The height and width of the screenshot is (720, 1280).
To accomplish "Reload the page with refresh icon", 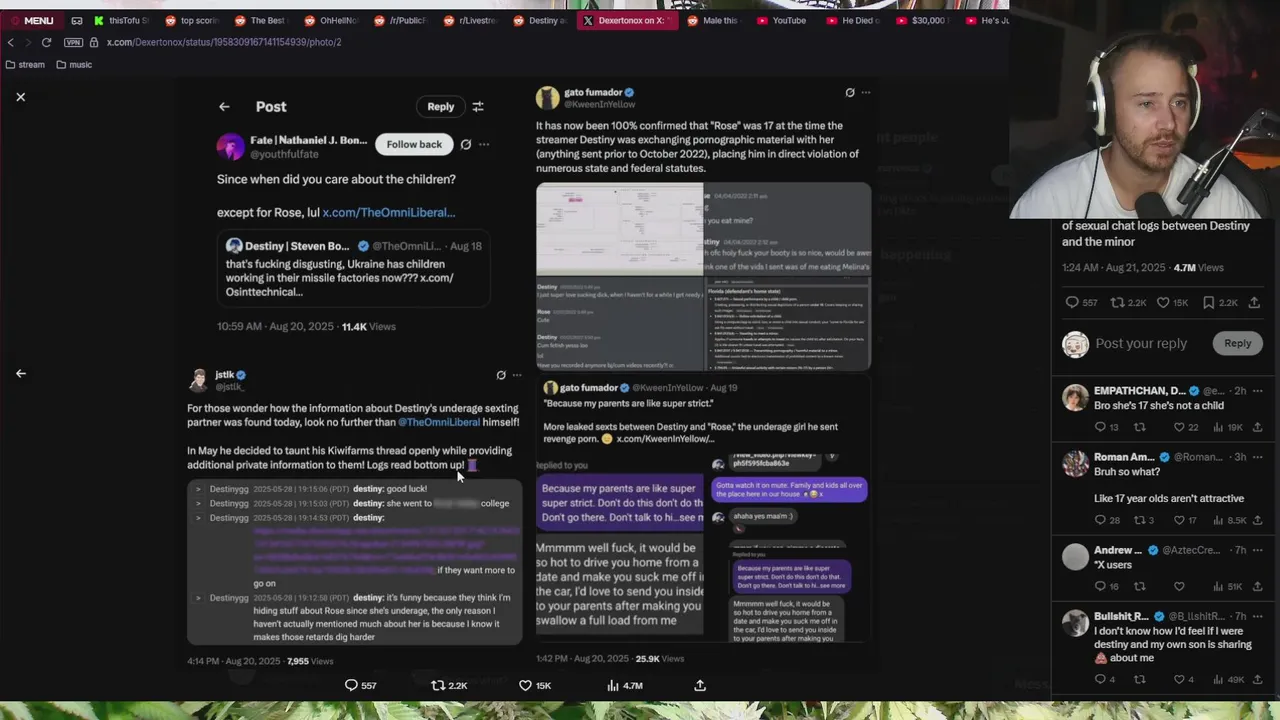I will pos(46,42).
